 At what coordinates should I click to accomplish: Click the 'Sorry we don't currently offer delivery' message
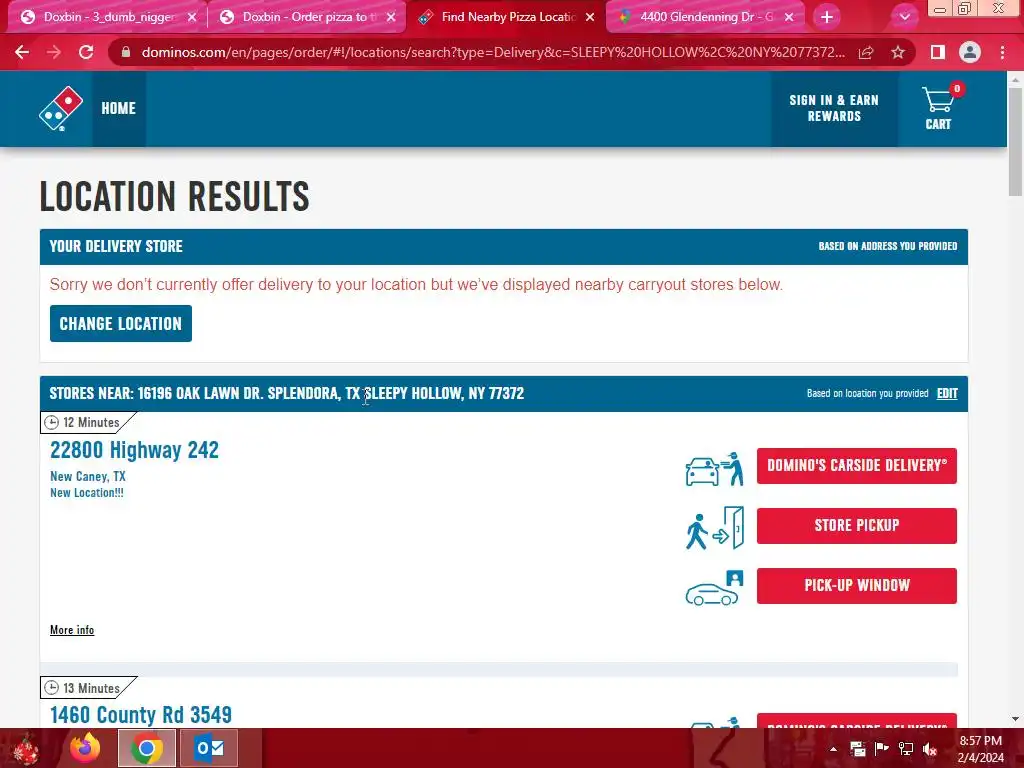pos(416,285)
